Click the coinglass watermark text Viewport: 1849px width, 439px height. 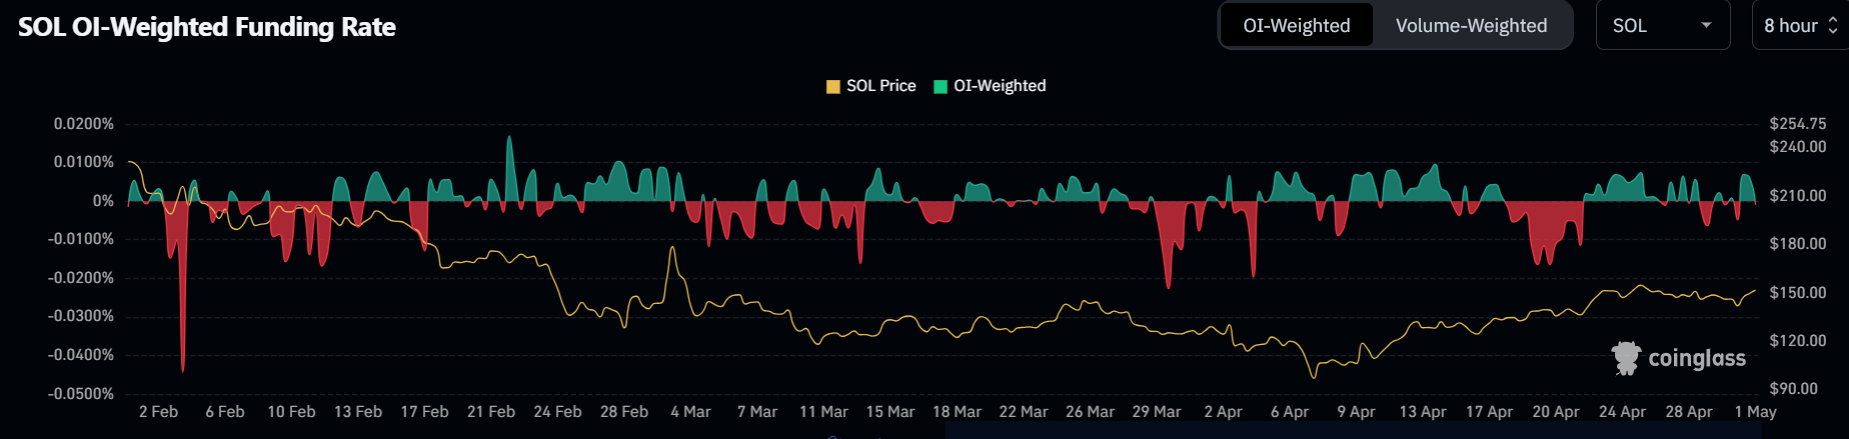click(x=1696, y=359)
